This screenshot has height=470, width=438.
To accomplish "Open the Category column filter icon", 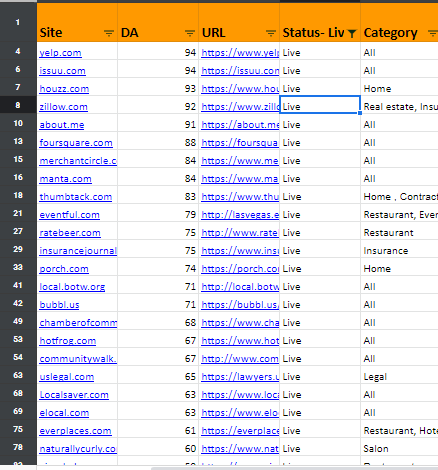I will (432, 33).
